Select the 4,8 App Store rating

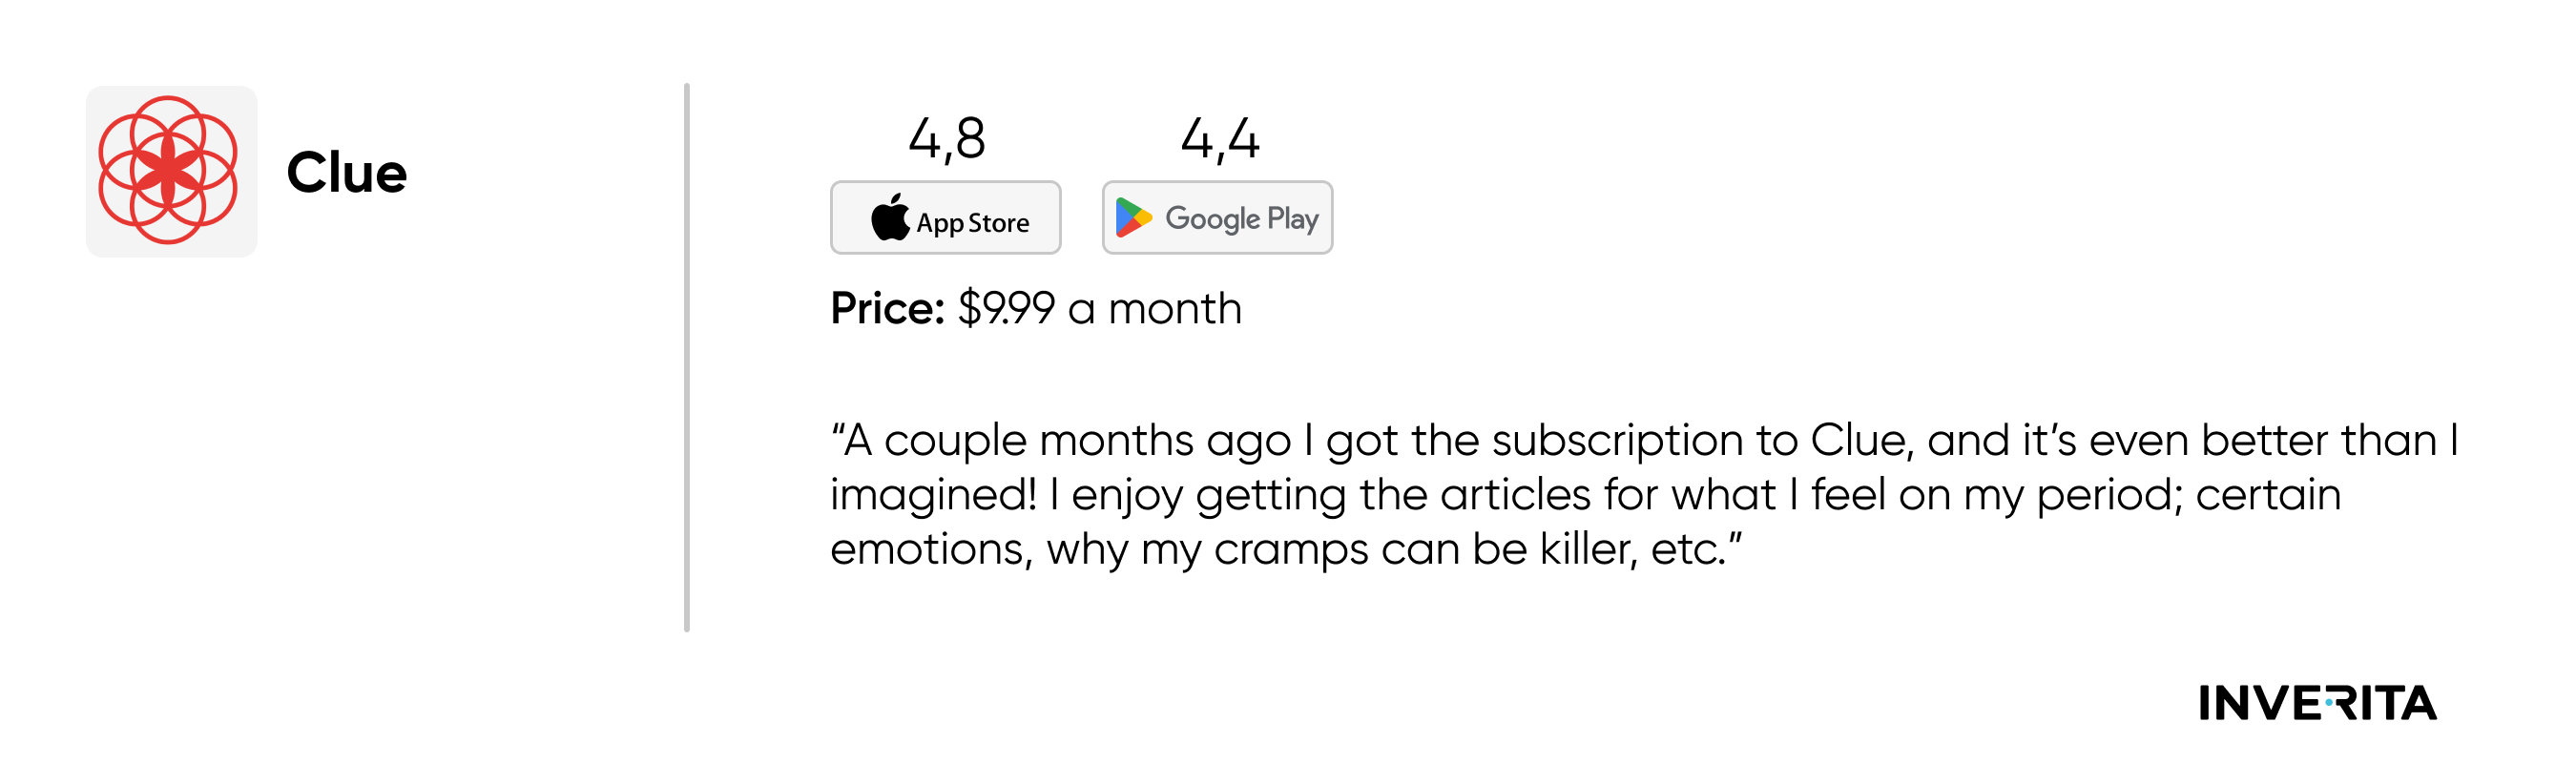point(946,139)
